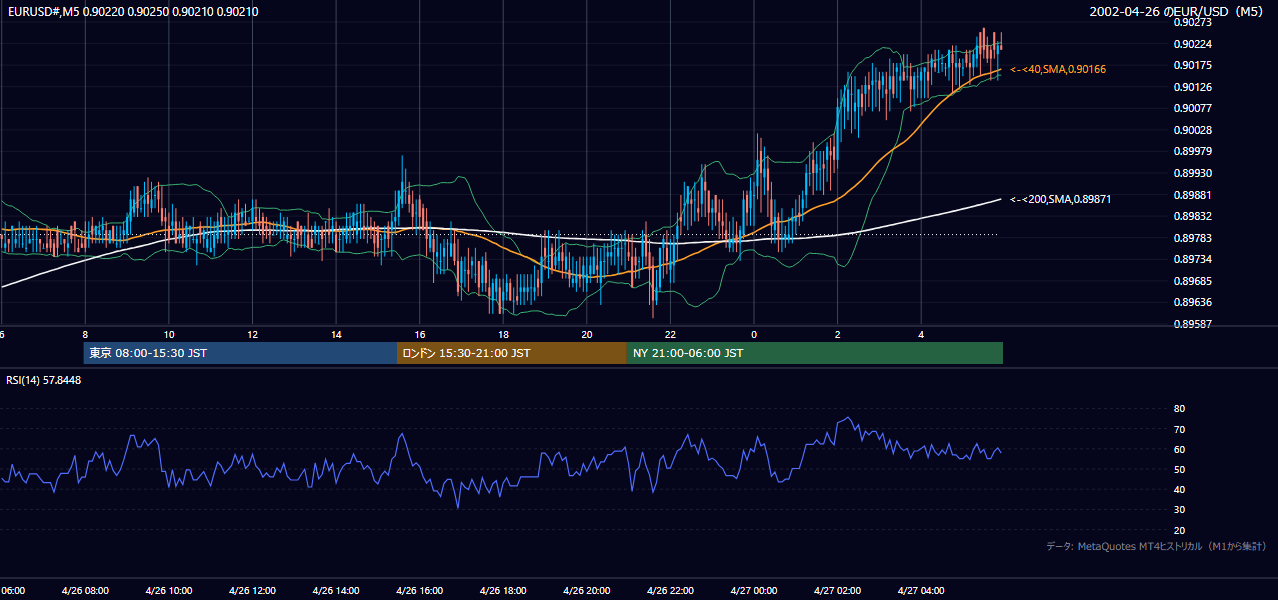Click the RSI(14) 57.8448 indicator label
The height and width of the screenshot is (600, 1278).
pyautogui.click(x=44, y=380)
